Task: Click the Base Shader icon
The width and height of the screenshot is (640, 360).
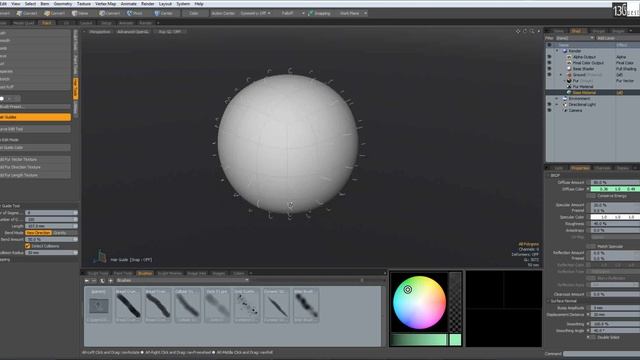Action: click(569, 69)
